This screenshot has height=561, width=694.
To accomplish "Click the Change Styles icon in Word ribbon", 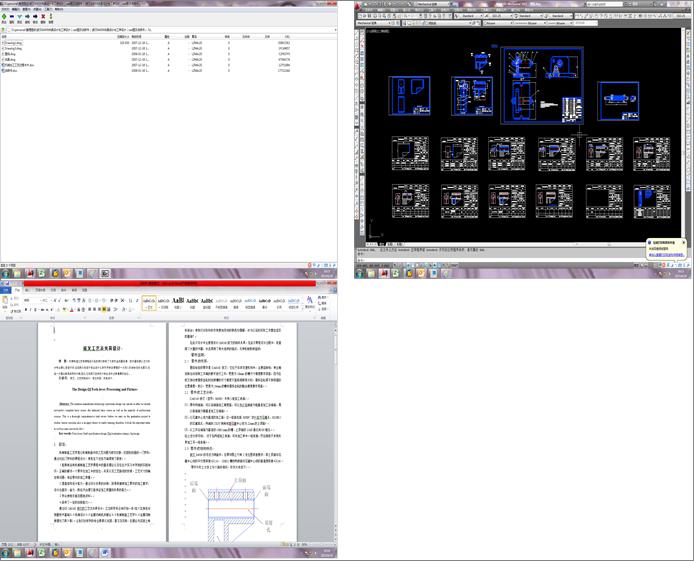I will 309,301.
